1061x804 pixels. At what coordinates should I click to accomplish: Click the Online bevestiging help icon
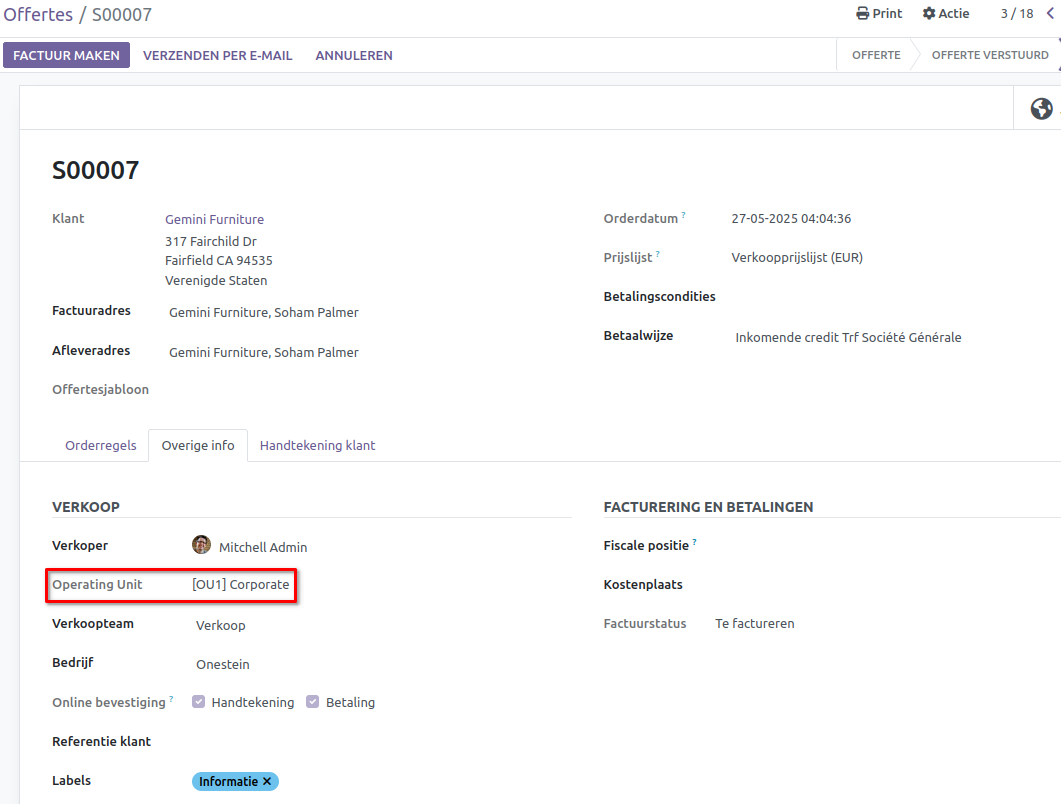click(171, 699)
